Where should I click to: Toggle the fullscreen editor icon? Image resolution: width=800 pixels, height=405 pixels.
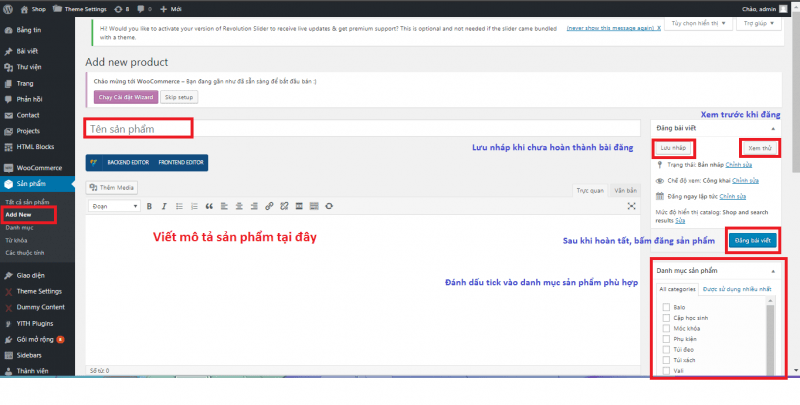pos(631,206)
